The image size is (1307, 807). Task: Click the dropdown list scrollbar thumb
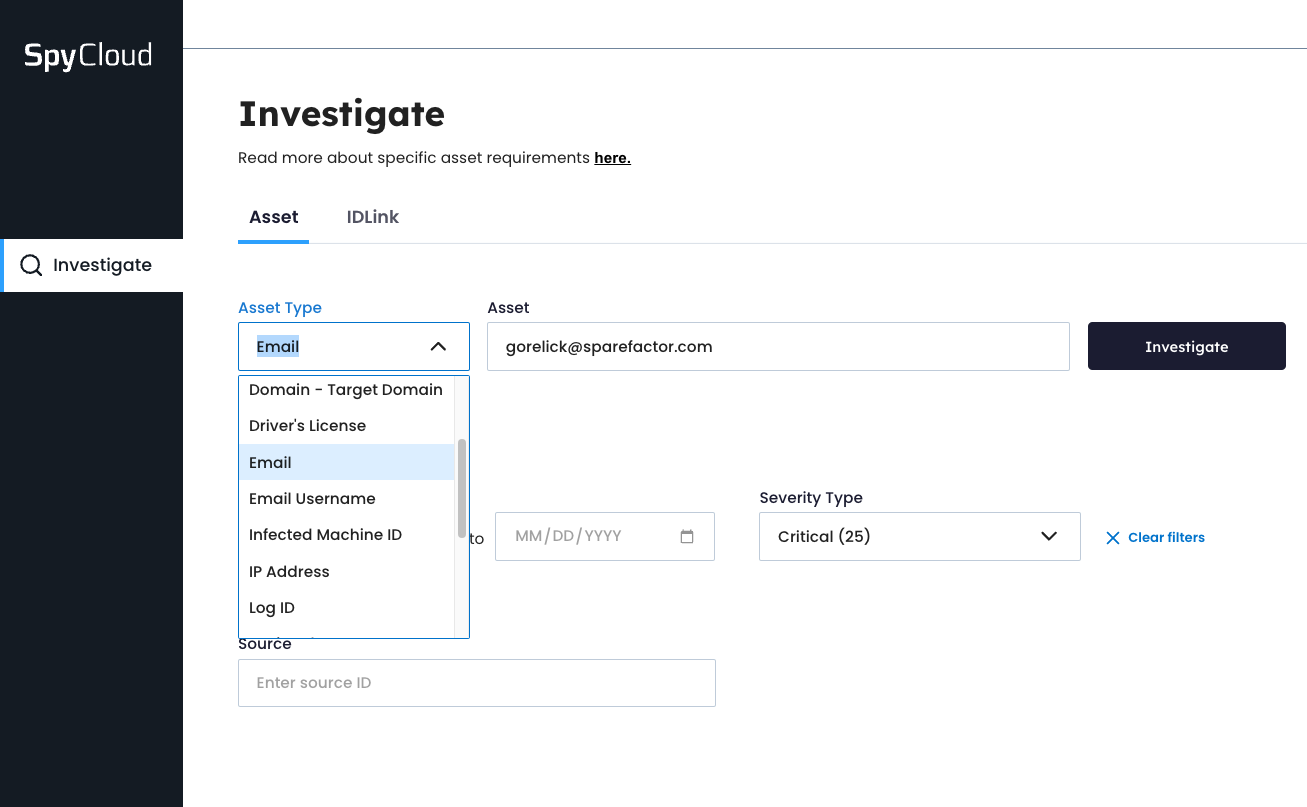tap(461, 488)
